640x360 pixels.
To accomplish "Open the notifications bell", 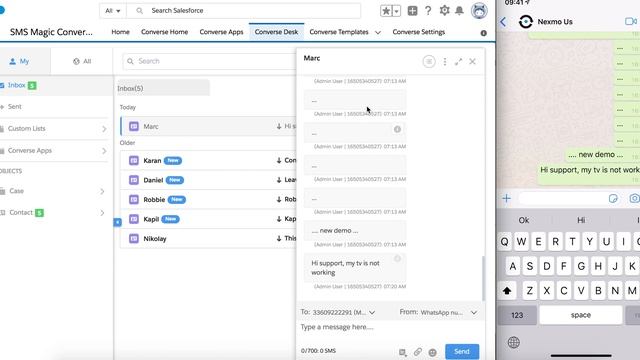I will [x=459, y=11].
